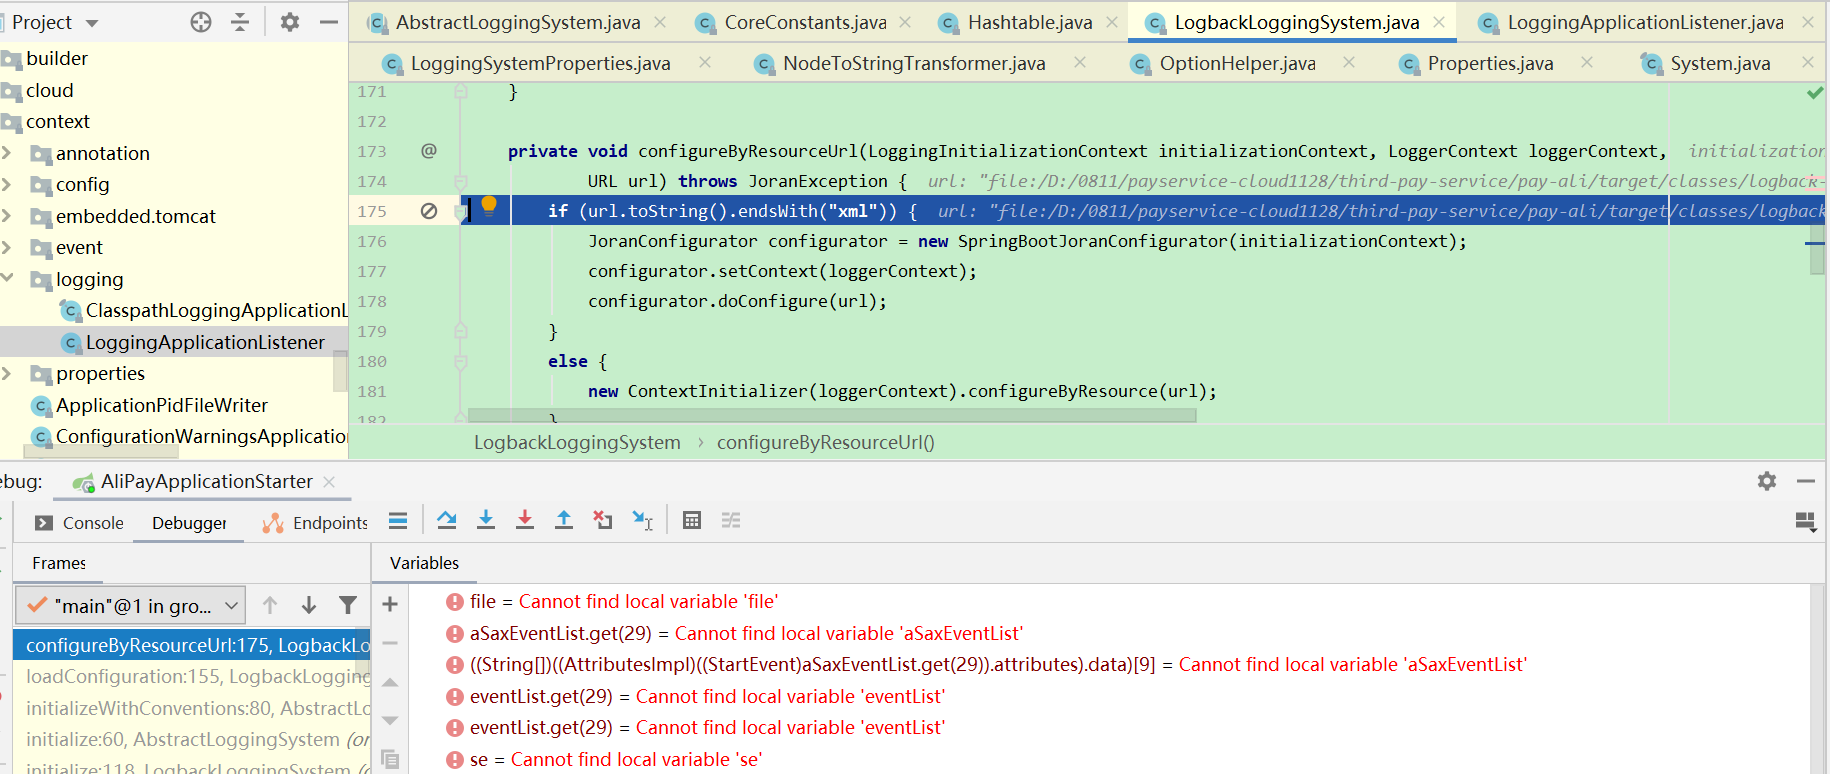1830x774 pixels.
Task: Click Trace Current Stream Chain icon
Action: (731, 520)
